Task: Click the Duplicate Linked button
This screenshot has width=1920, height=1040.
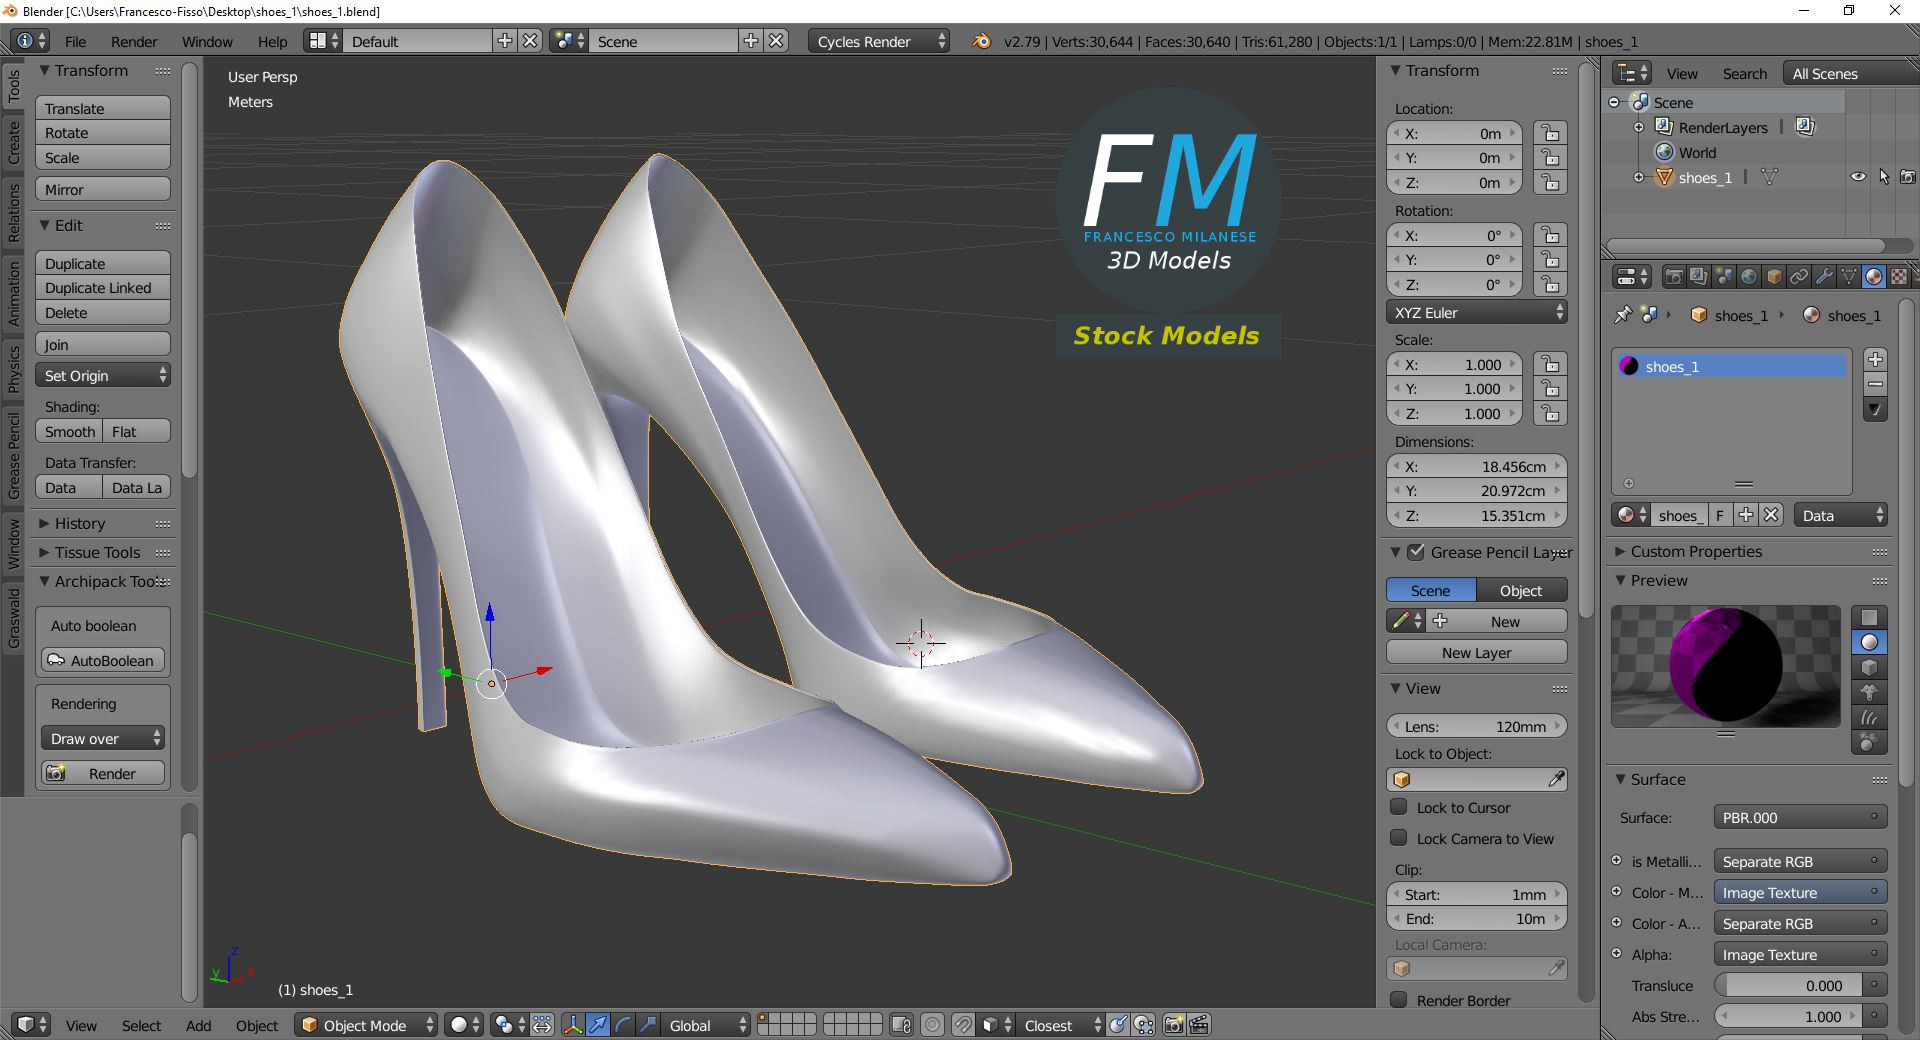Action: click(x=103, y=287)
